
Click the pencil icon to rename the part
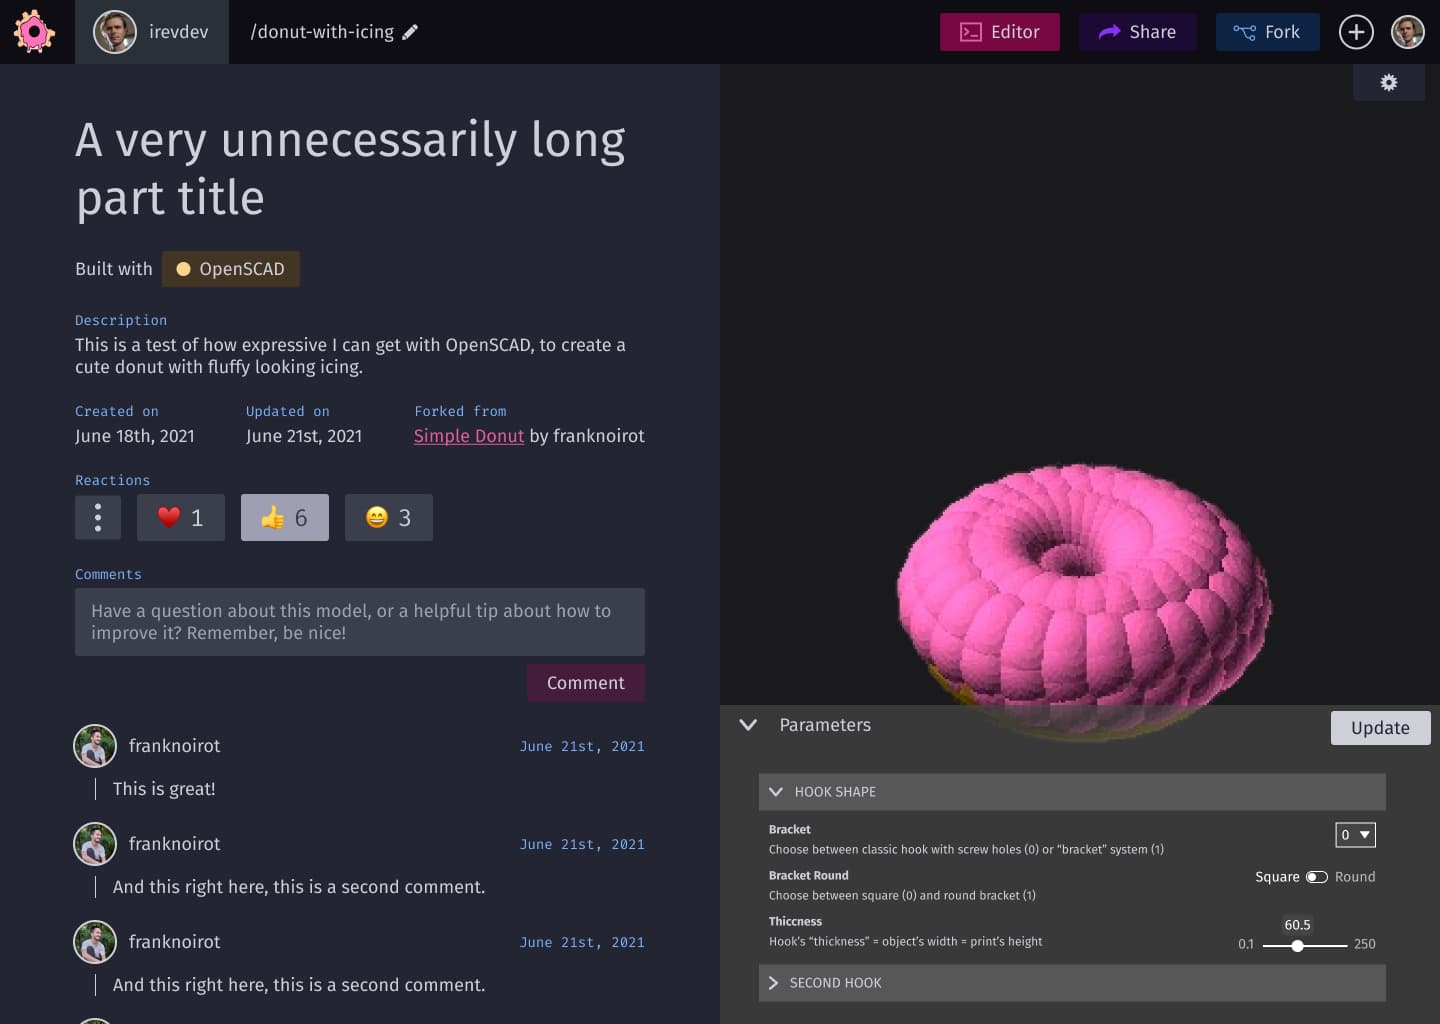[410, 31]
